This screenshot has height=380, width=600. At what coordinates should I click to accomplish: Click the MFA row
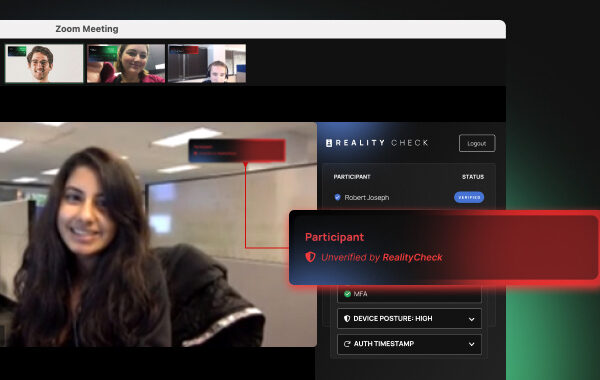tap(409, 294)
